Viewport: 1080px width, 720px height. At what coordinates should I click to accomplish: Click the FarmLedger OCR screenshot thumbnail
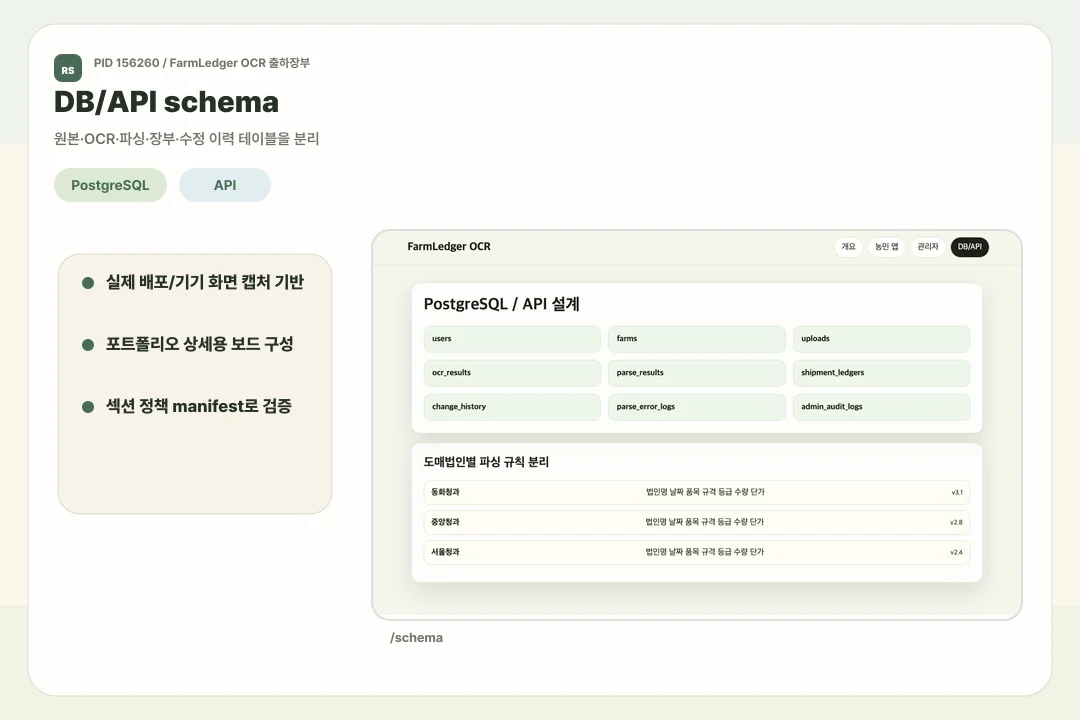(x=696, y=424)
